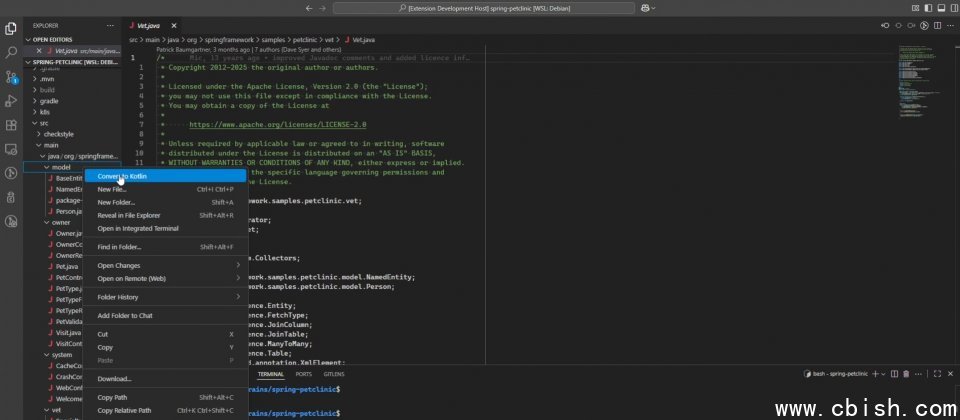This screenshot has width=960, height=420.
Task: Open Source Control view with badge
Action: 11,76
